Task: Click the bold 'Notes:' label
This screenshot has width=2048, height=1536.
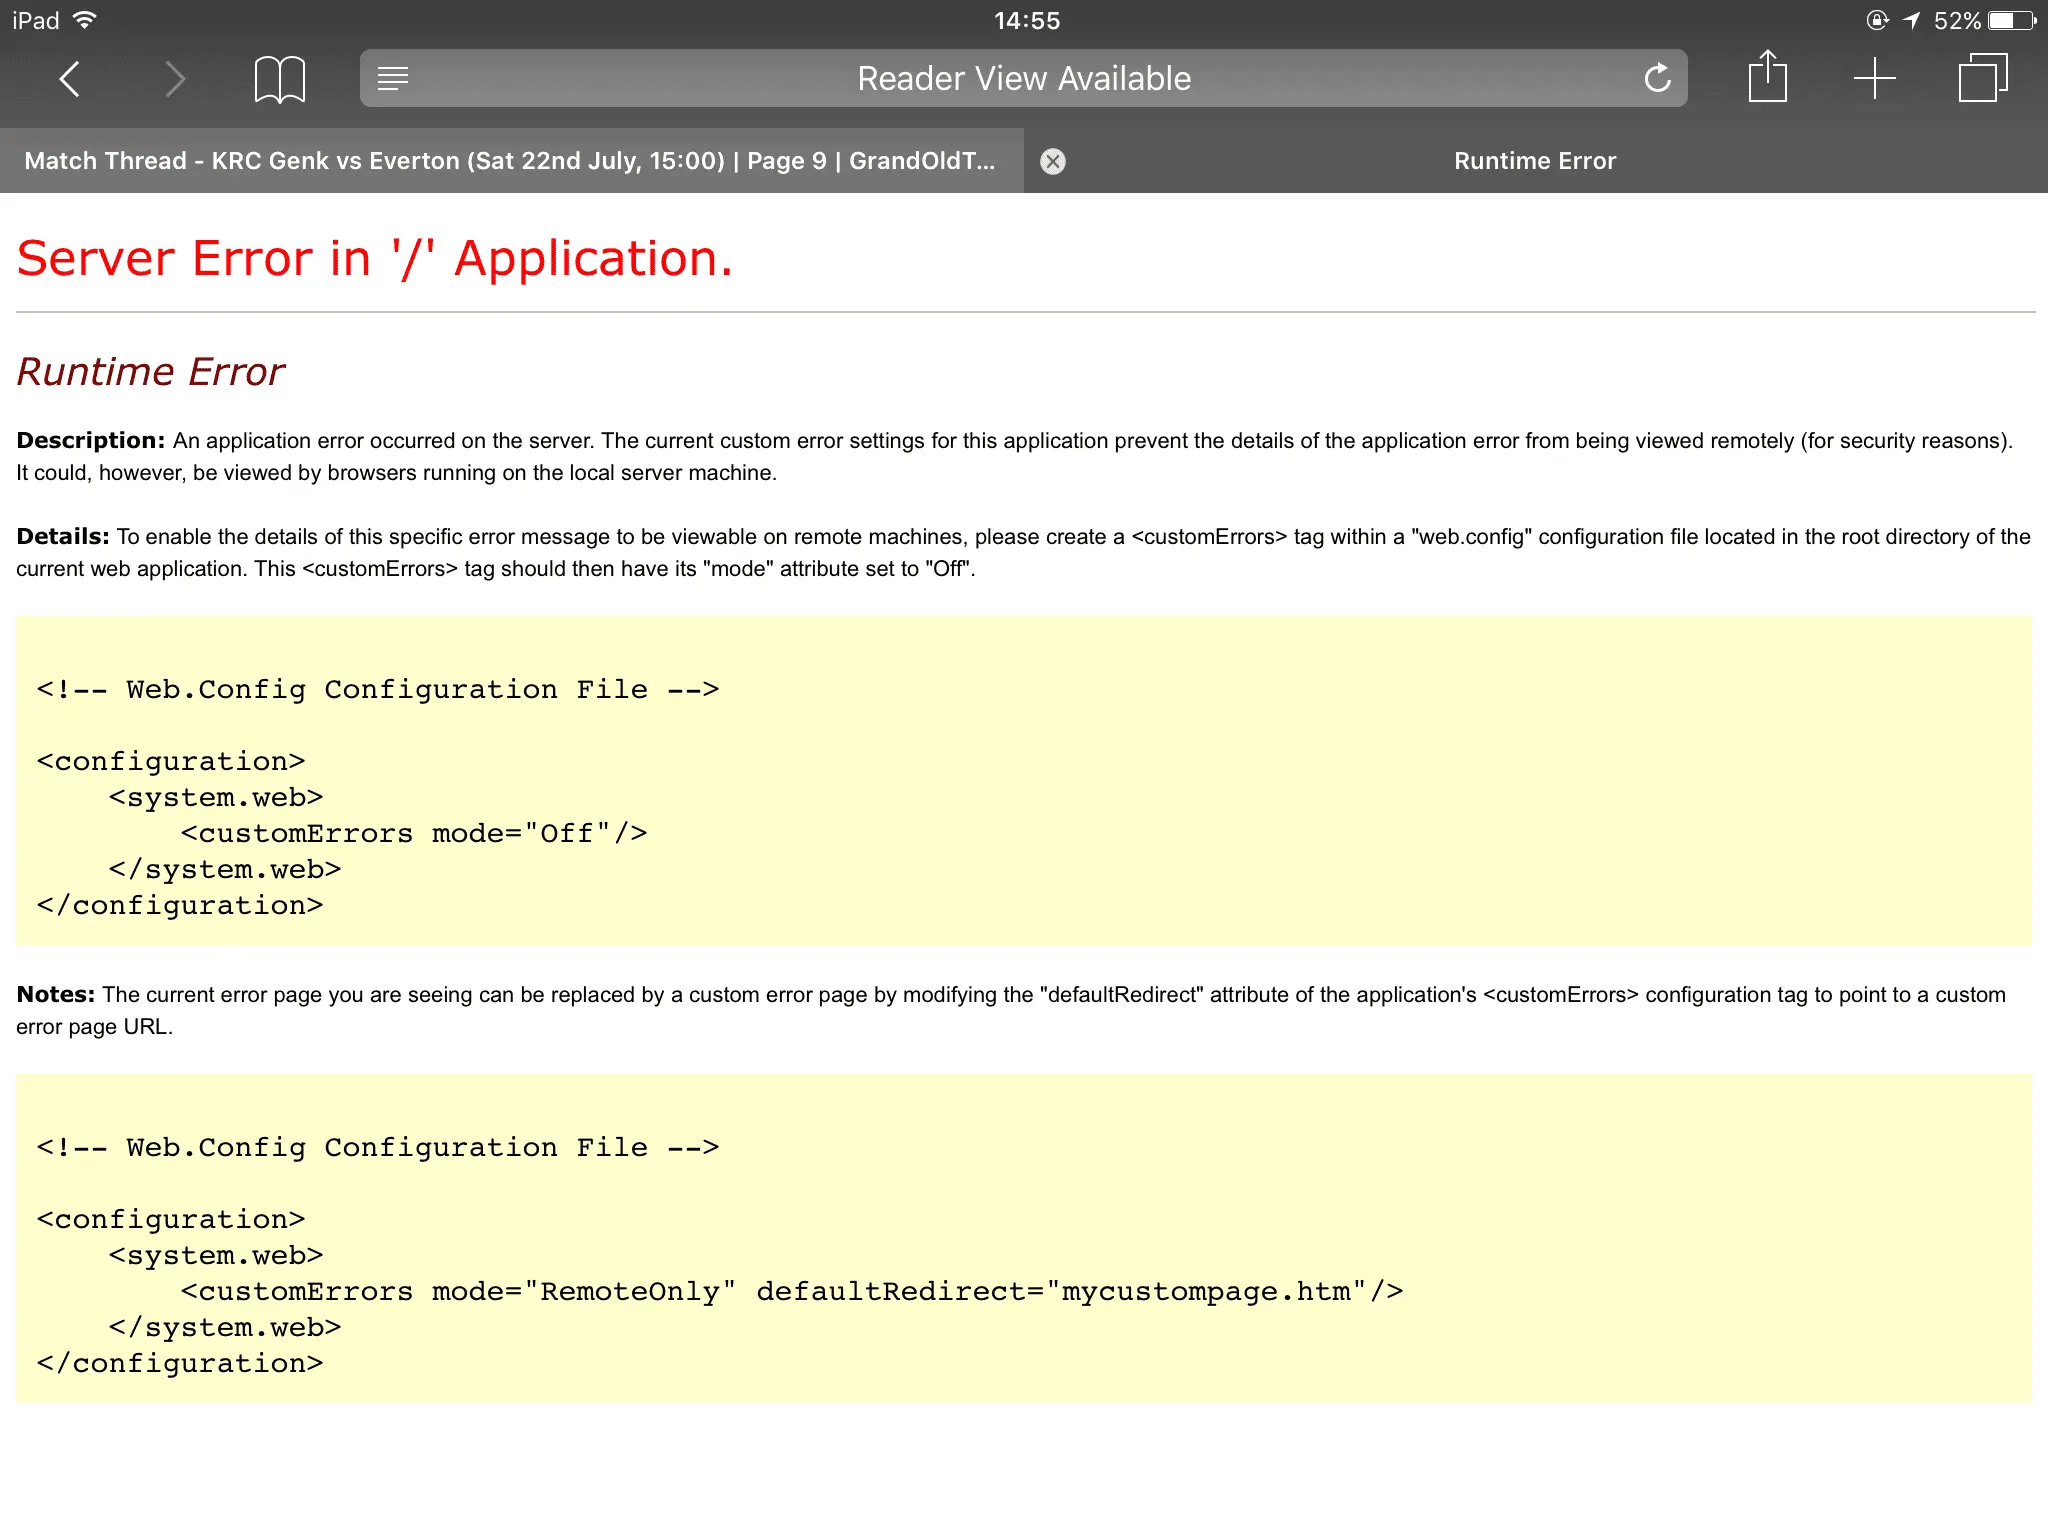Action: pyautogui.click(x=56, y=995)
